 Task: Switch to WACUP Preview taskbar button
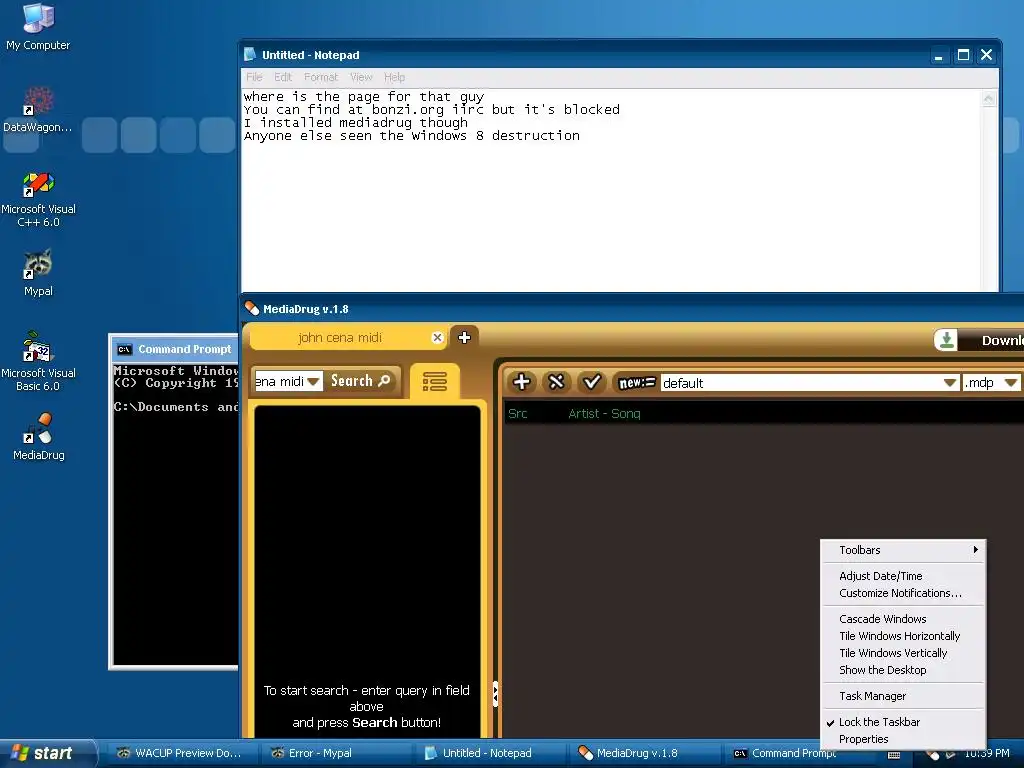click(181, 753)
